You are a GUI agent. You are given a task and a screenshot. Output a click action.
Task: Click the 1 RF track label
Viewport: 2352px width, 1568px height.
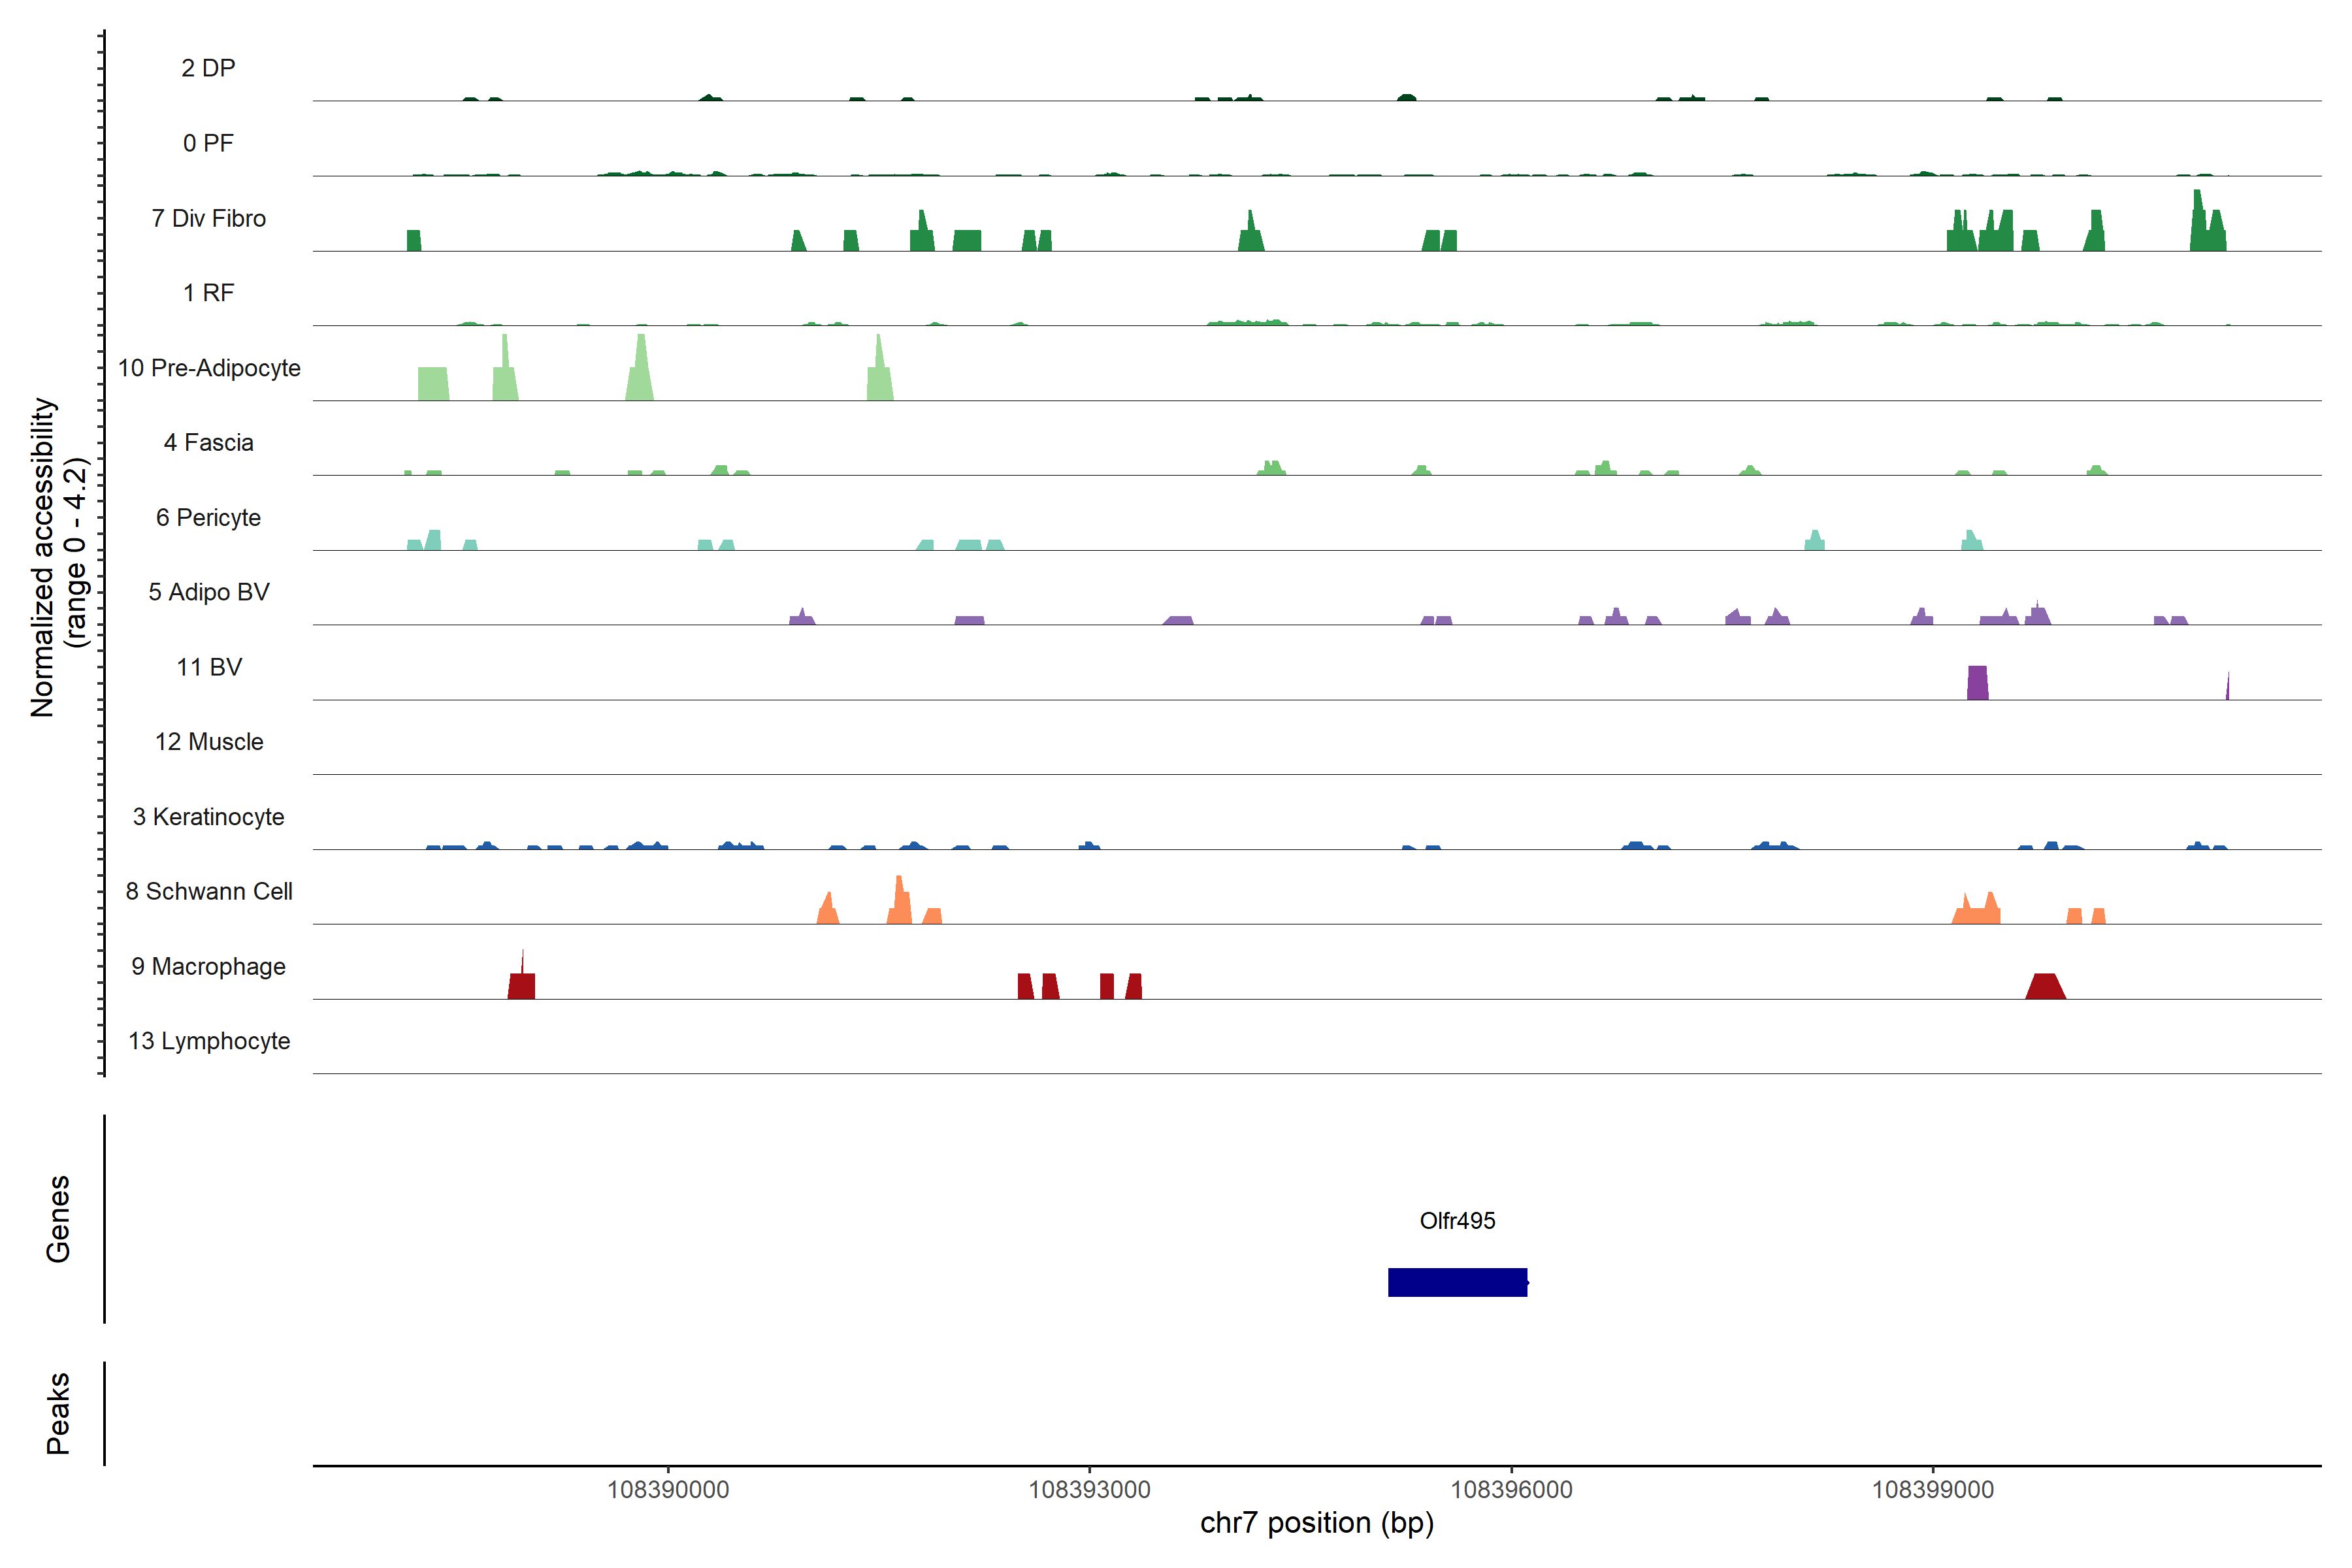[208, 293]
